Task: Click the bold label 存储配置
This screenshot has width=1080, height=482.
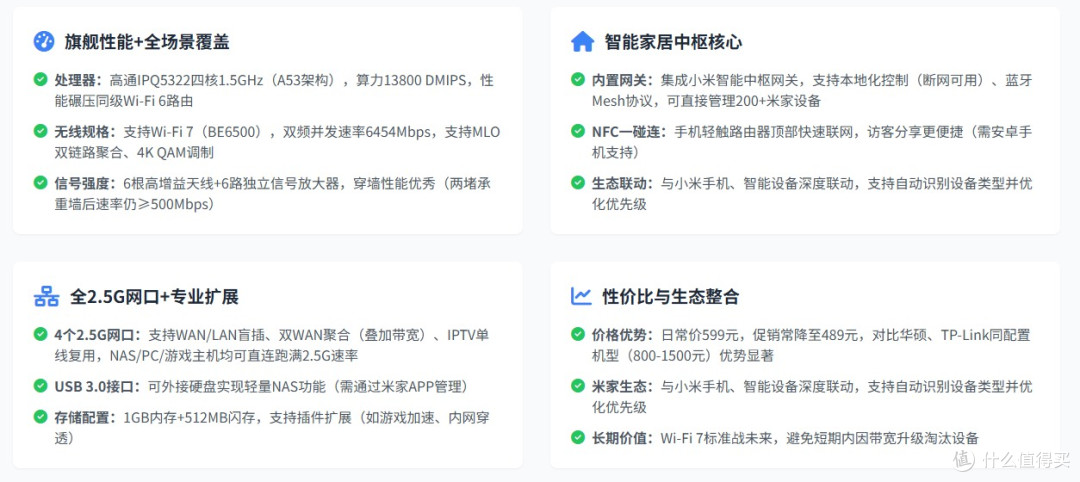Action: click(x=85, y=418)
